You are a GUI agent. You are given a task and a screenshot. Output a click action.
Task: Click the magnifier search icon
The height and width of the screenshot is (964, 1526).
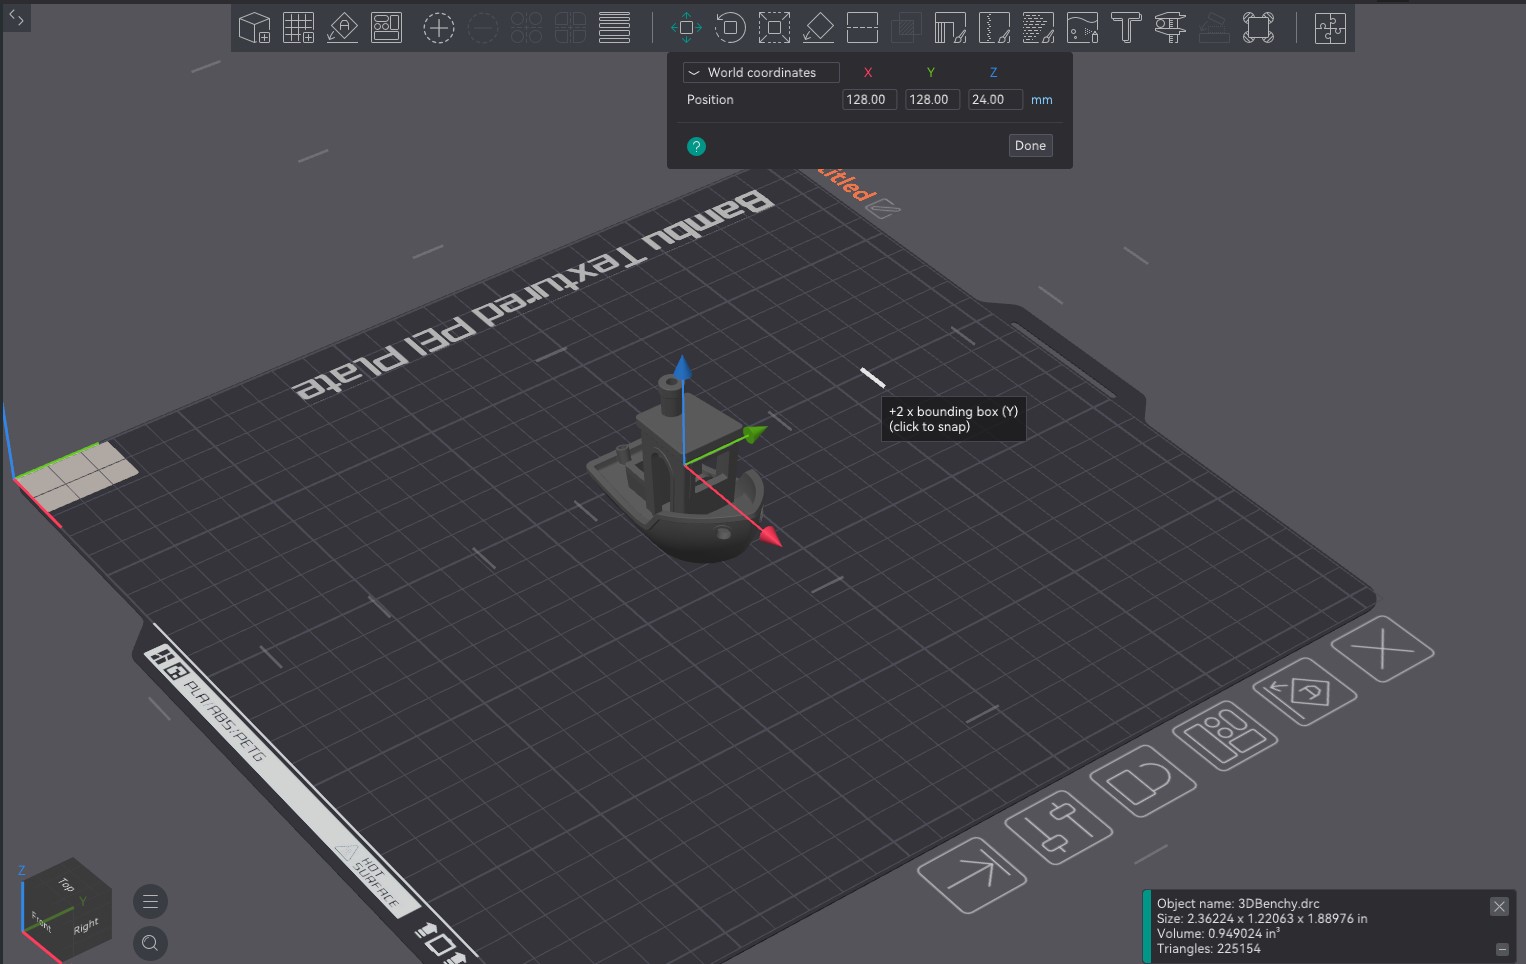tap(150, 942)
